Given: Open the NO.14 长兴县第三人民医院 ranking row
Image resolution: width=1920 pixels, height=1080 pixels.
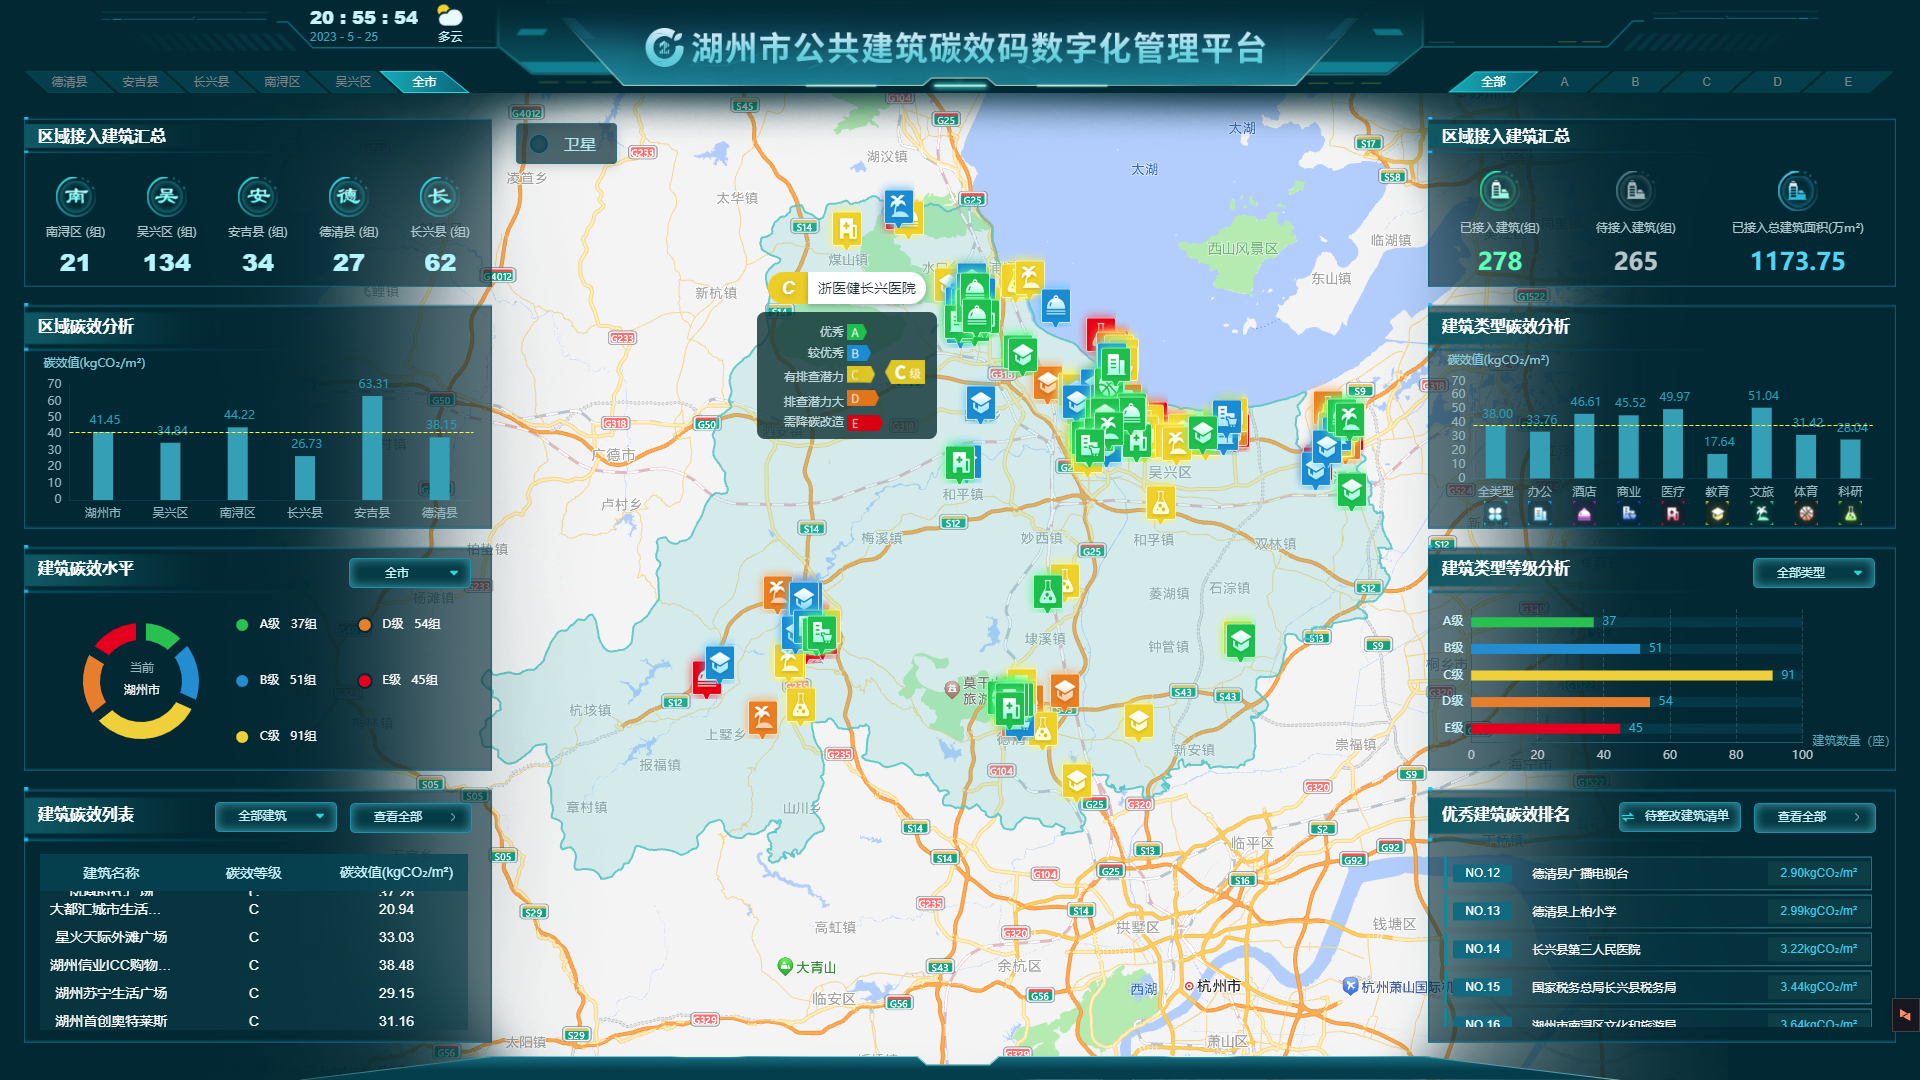Looking at the screenshot, I should pyautogui.click(x=1660, y=949).
